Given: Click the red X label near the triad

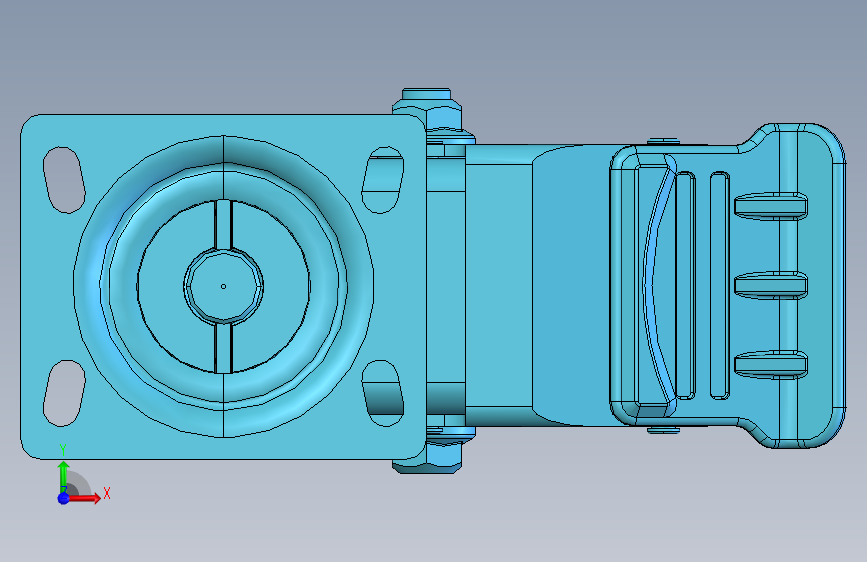Looking at the screenshot, I should [107, 493].
